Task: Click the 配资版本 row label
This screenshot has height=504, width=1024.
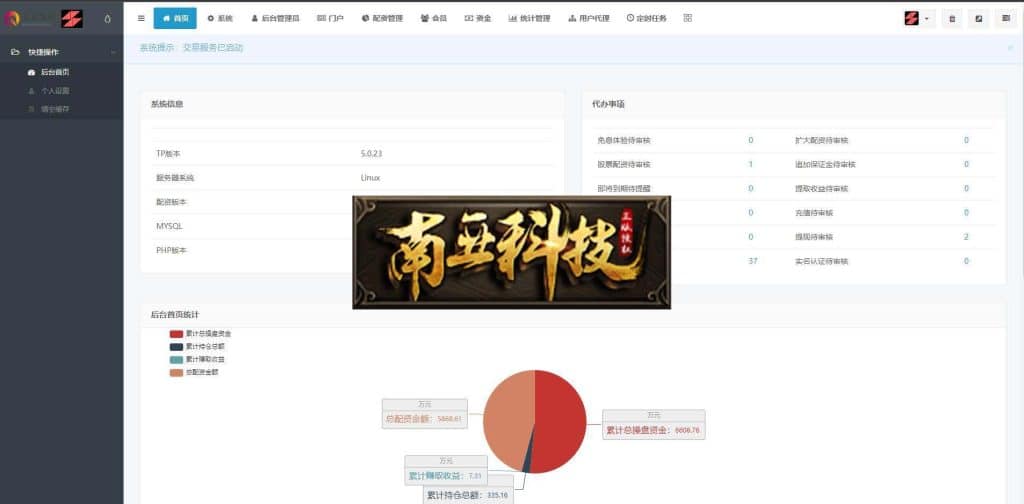Action: pos(171,202)
